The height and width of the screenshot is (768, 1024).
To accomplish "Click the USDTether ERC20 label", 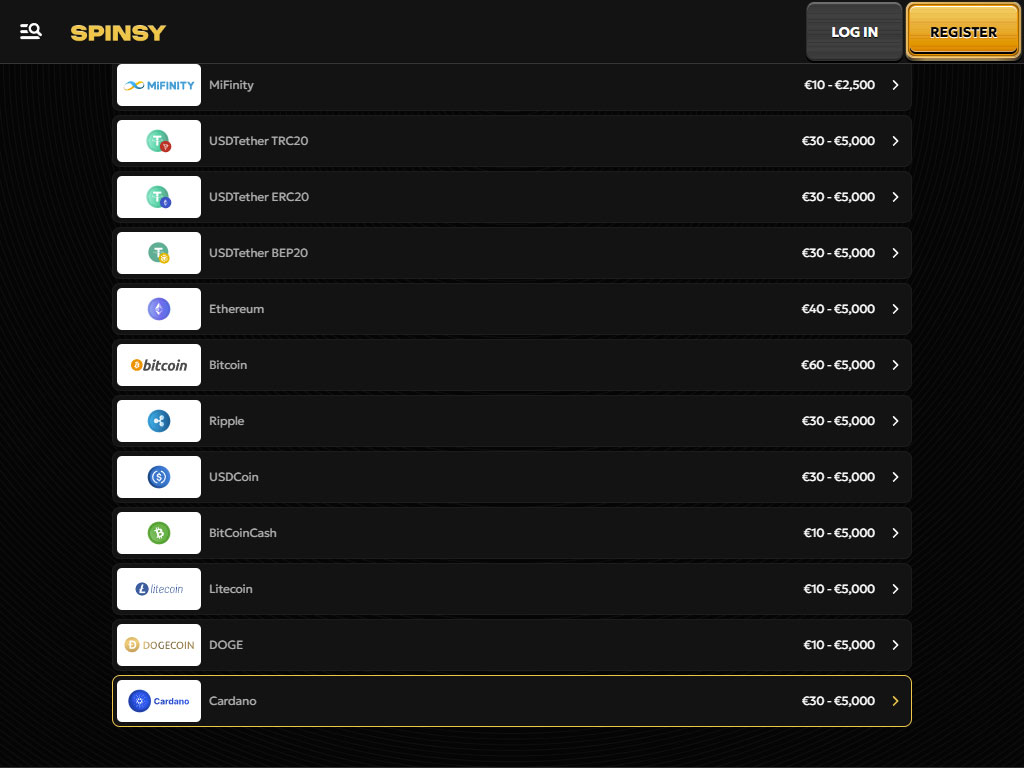I will coord(259,197).
